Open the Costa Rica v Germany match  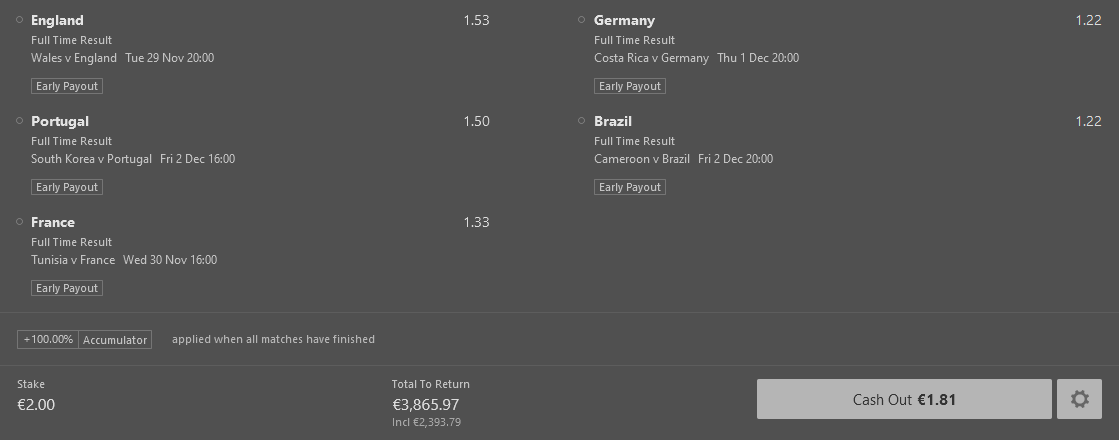pyautogui.click(x=651, y=58)
